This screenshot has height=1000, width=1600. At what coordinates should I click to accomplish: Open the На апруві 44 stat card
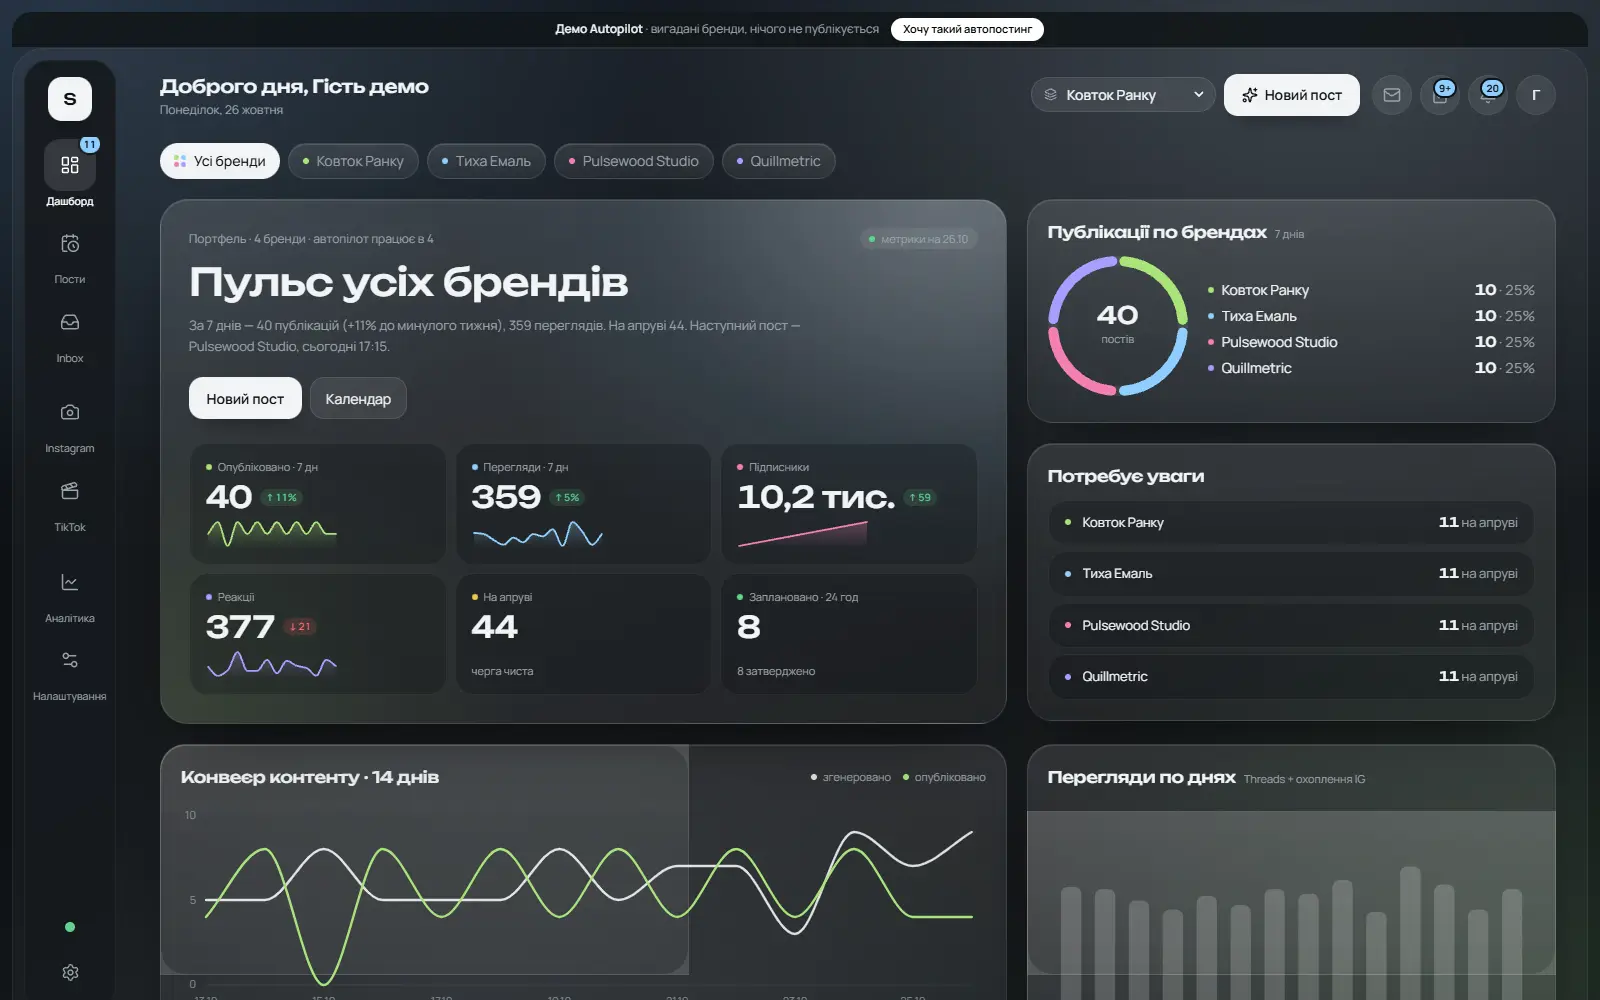tap(583, 633)
